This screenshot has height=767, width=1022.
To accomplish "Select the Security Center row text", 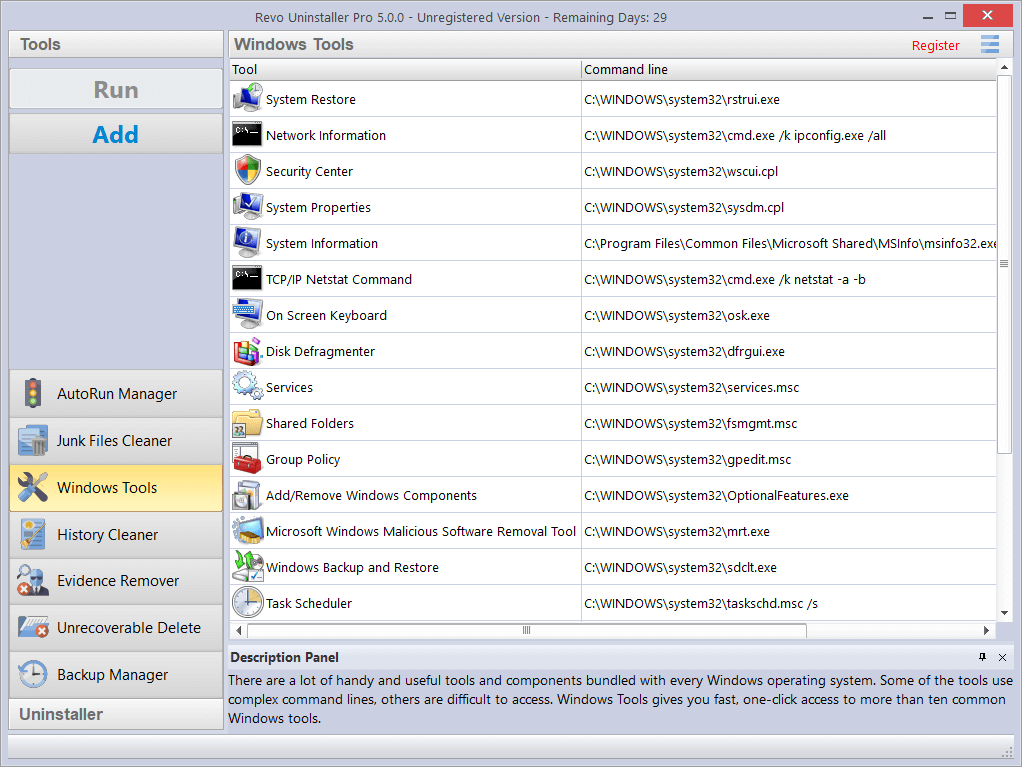I will [310, 171].
